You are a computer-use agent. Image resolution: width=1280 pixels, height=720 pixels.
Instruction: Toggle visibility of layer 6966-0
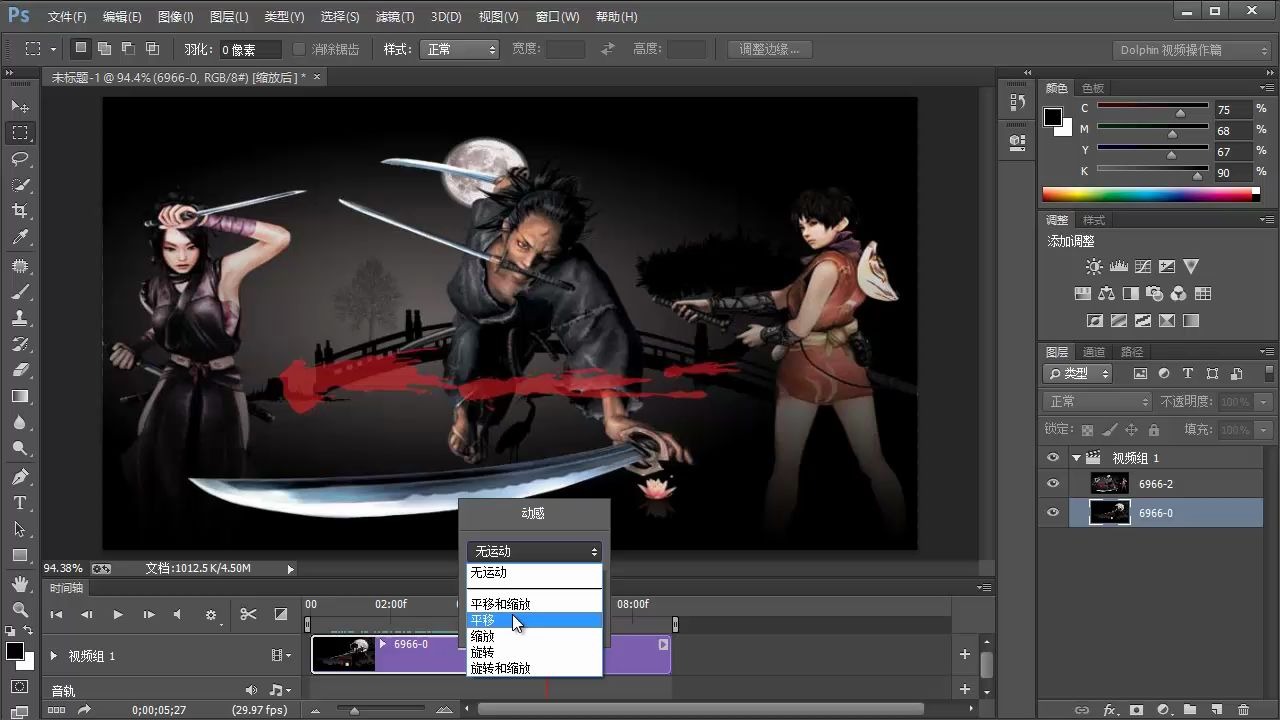pyautogui.click(x=1052, y=512)
